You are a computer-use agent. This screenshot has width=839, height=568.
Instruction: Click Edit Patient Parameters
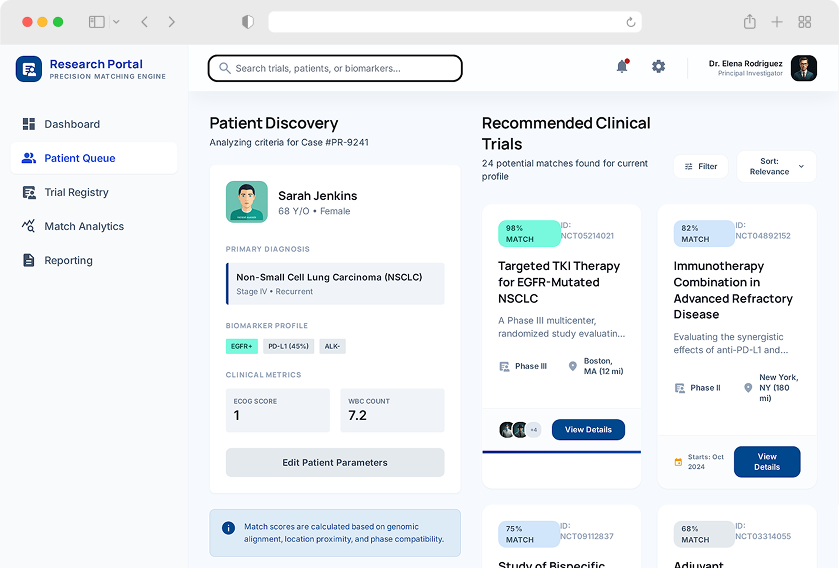coord(335,463)
